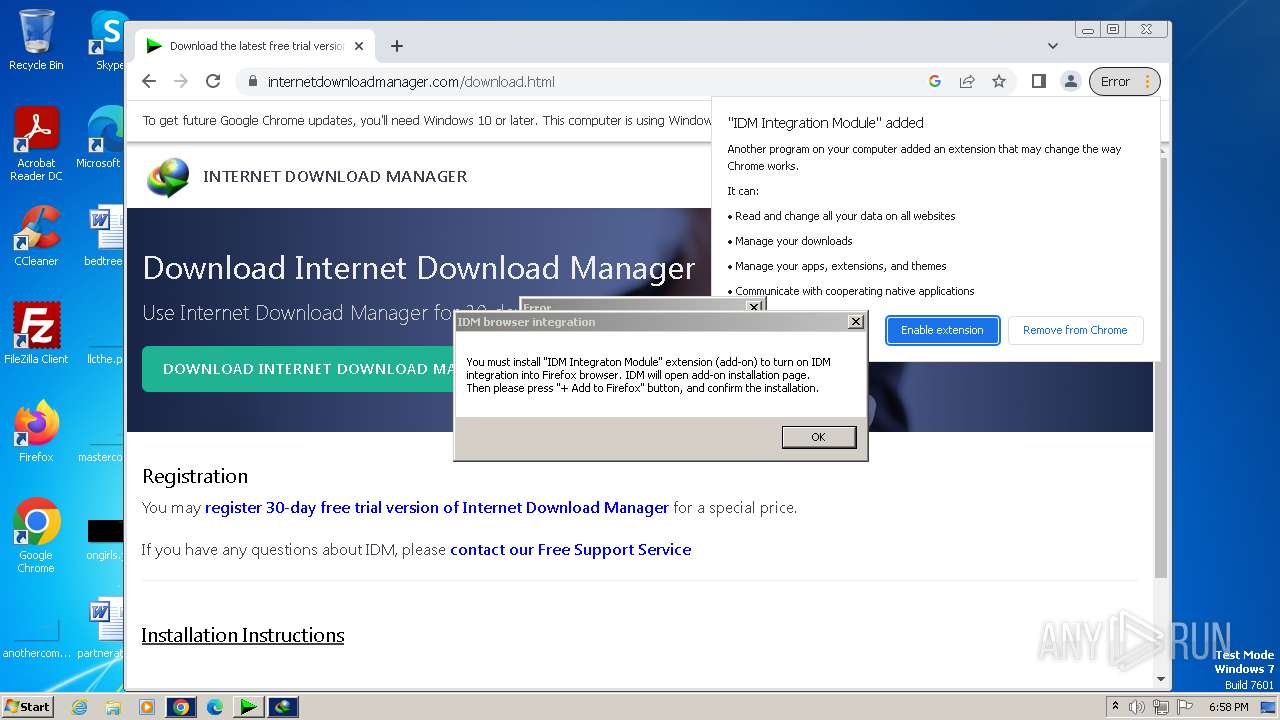The height and width of the screenshot is (720, 1280).
Task: Click Remove from Chrome button
Action: [1075, 330]
